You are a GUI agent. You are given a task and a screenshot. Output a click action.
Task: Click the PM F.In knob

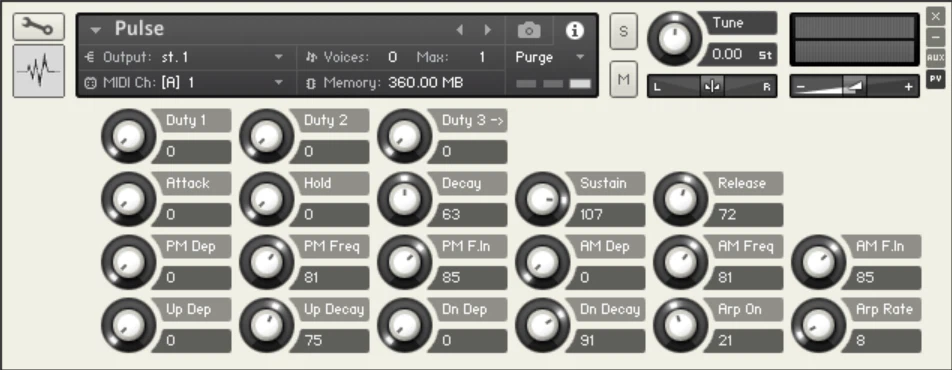404,262
